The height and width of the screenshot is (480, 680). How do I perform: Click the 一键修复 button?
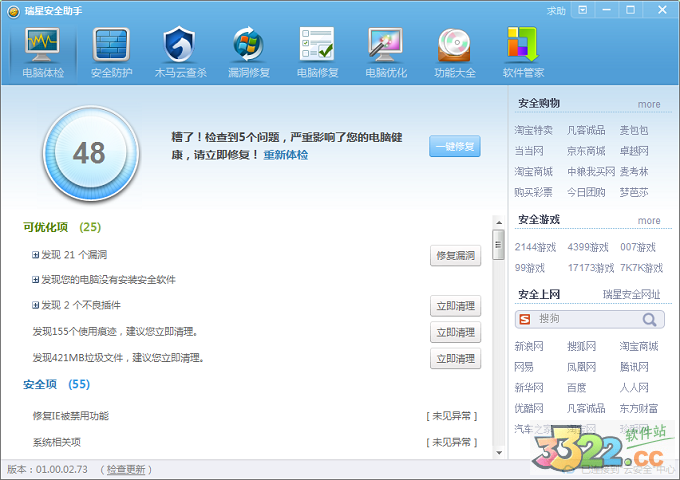454,147
